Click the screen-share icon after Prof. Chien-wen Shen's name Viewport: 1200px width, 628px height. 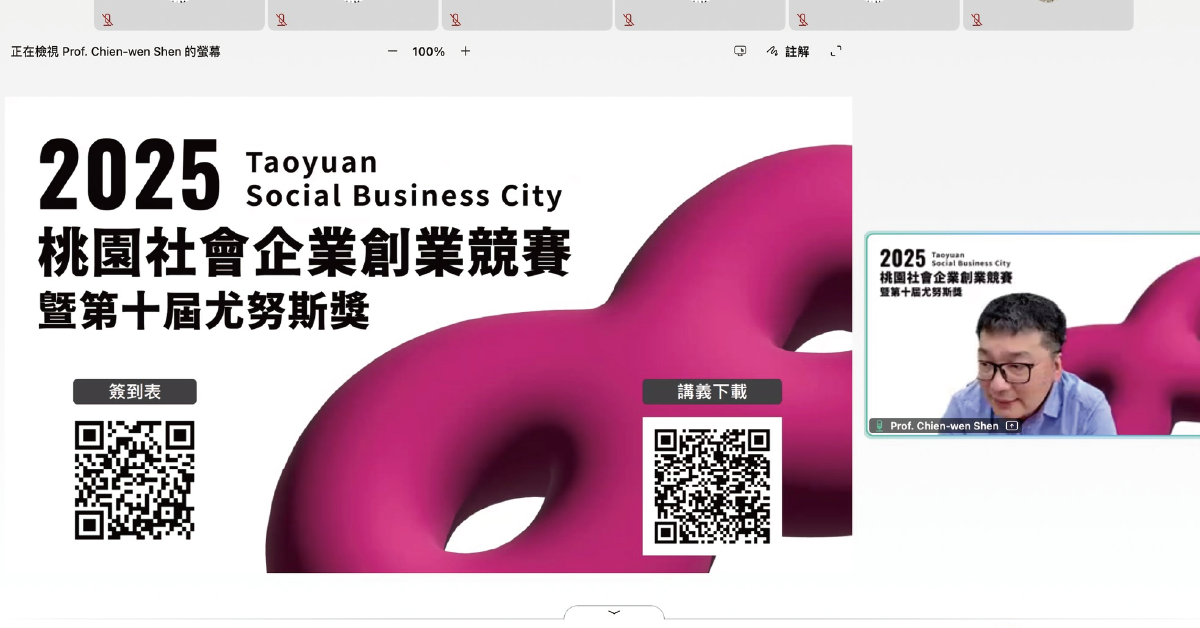click(x=1012, y=426)
